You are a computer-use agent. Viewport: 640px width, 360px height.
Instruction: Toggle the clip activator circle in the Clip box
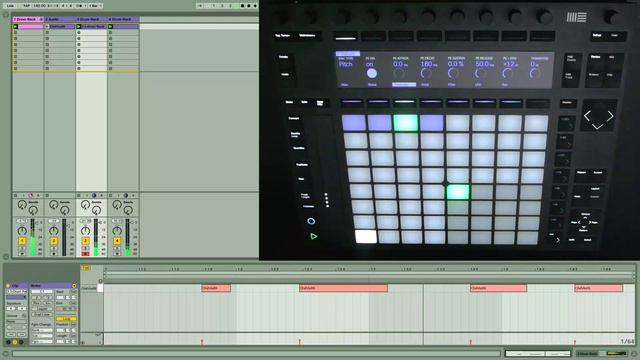(7, 286)
